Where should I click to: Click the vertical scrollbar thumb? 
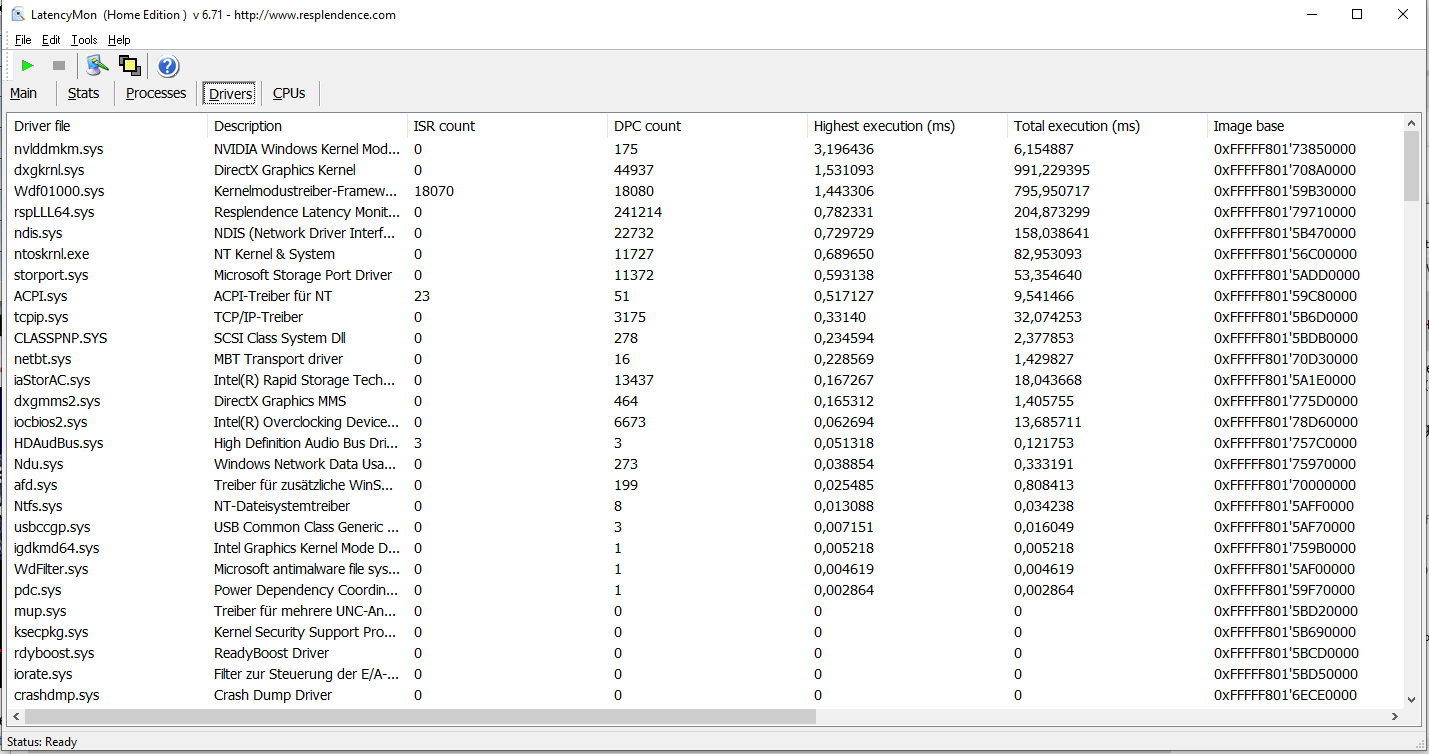[x=1411, y=166]
